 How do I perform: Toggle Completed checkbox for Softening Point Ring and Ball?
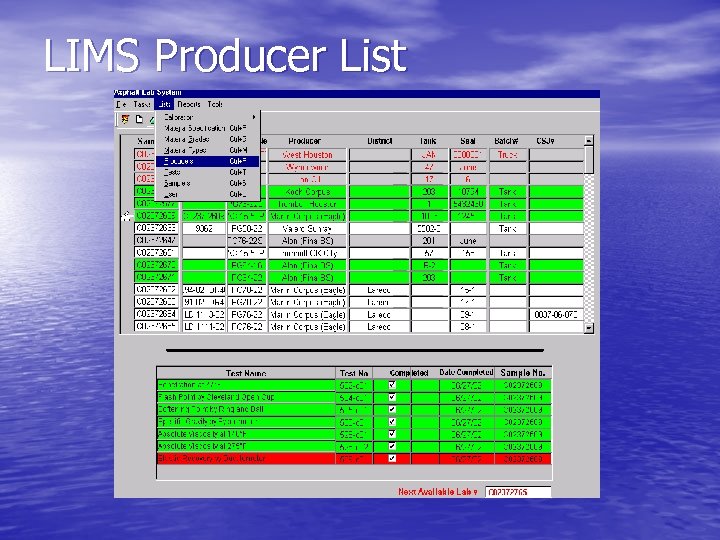click(x=392, y=410)
